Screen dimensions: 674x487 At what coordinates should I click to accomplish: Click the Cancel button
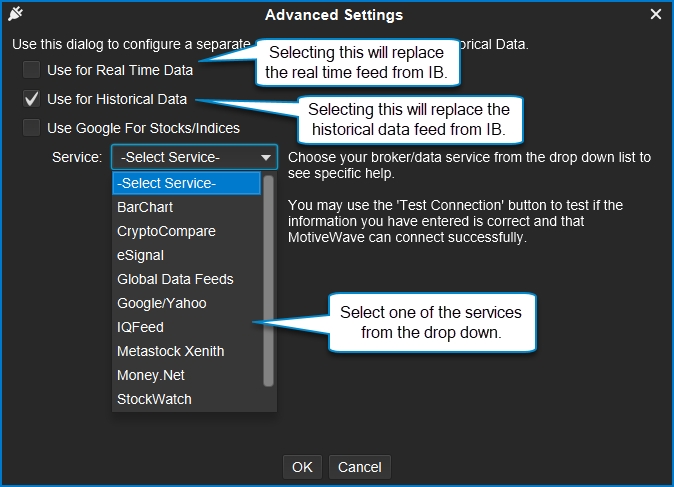point(360,467)
